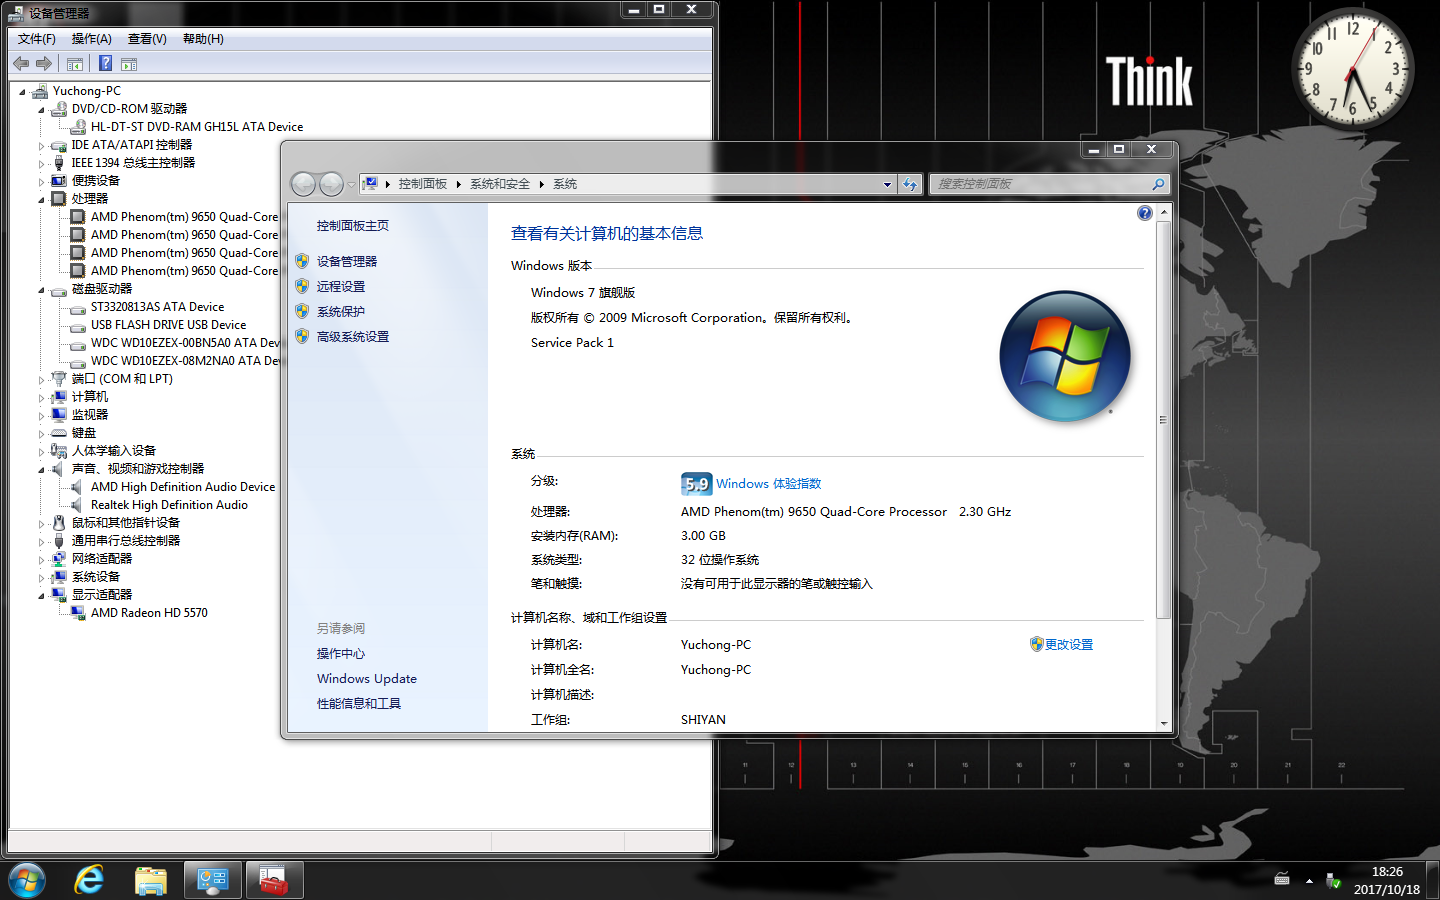This screenshot has width=1440, height=900.
Task: Click the scrollbar down arrow in System window
Action: (x=1163, y=723)
